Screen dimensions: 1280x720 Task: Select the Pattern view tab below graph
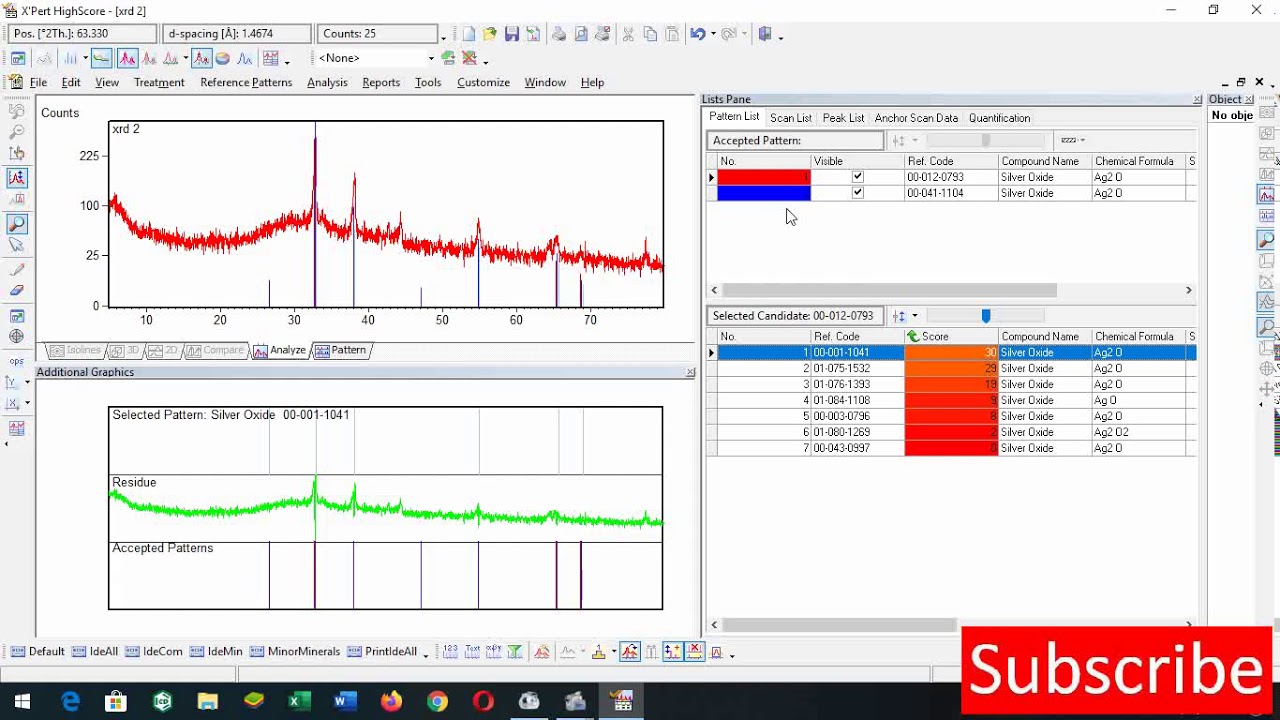click(341, 350)
